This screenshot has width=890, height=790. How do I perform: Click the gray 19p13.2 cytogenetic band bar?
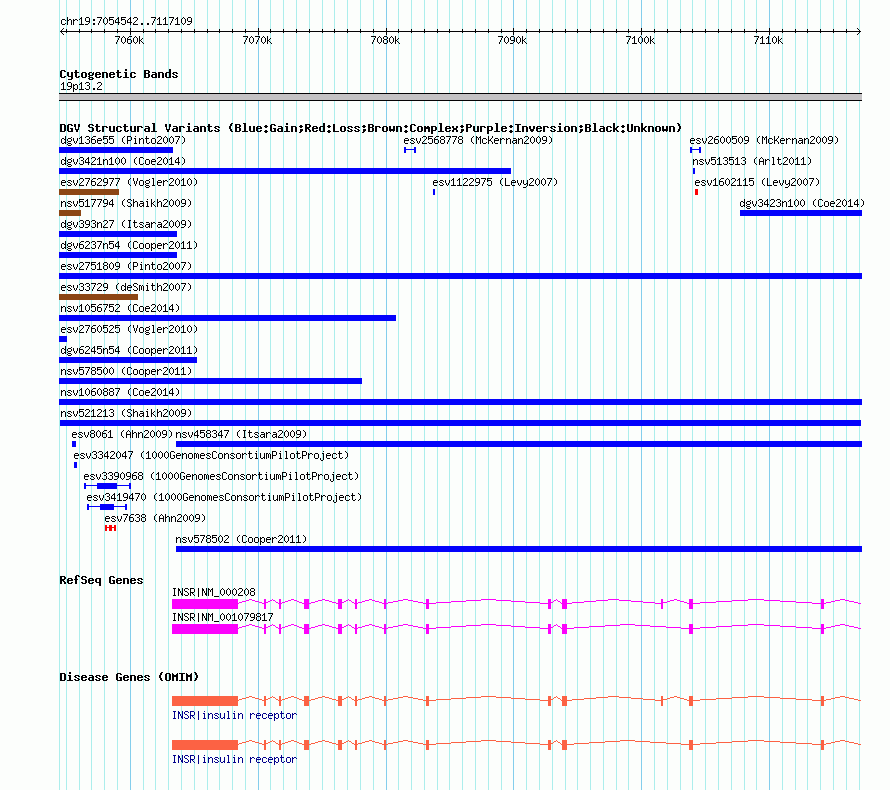[460, 97]
